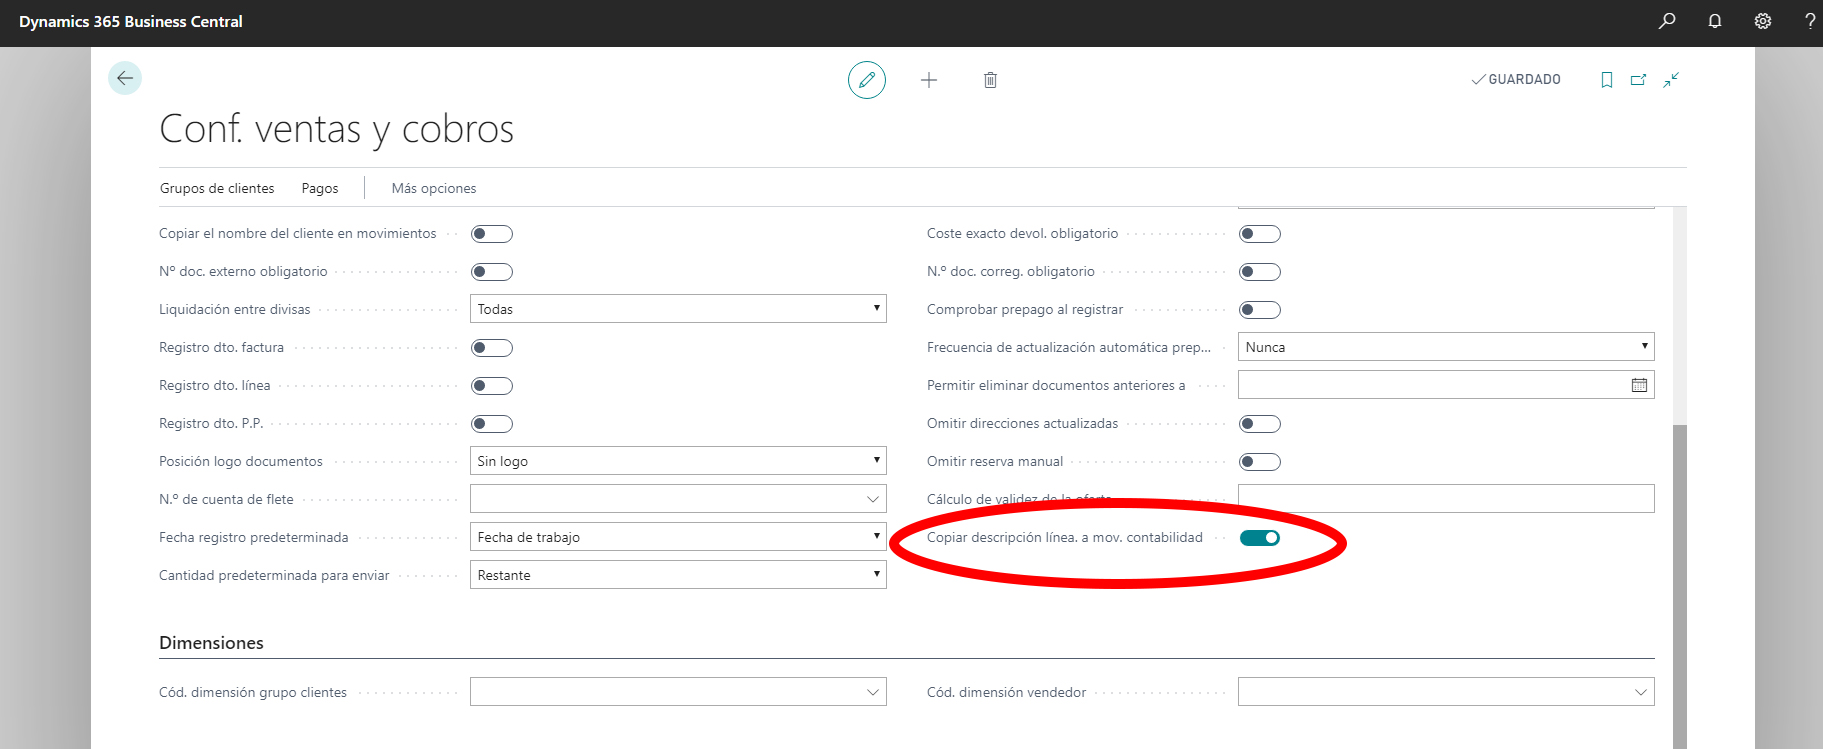
Task: Toggle Comprobar prepago al registrar
Action: click(1260, 310)
